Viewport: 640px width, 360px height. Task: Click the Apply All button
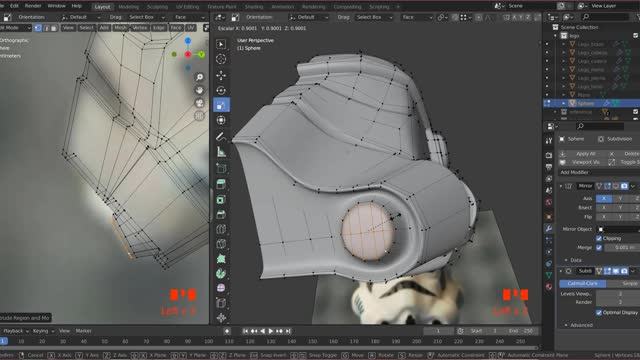(585, 154)
